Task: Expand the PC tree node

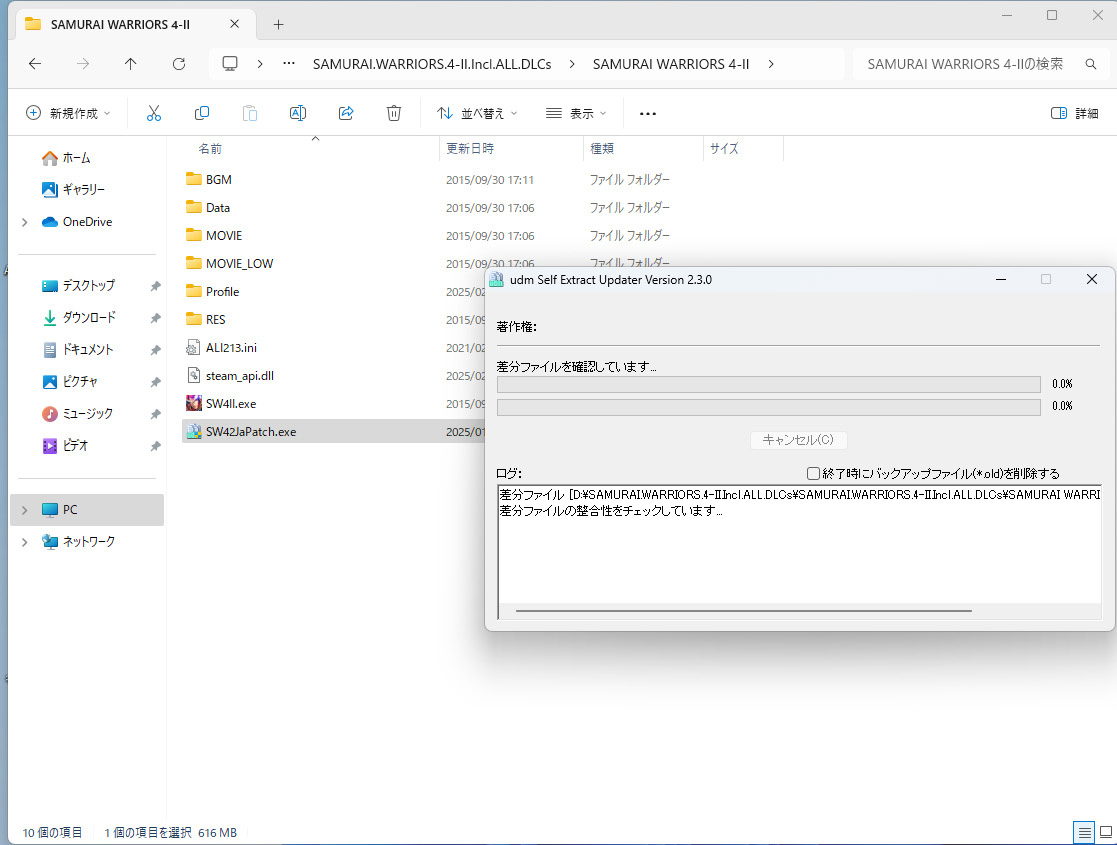Action: (25, 510)
